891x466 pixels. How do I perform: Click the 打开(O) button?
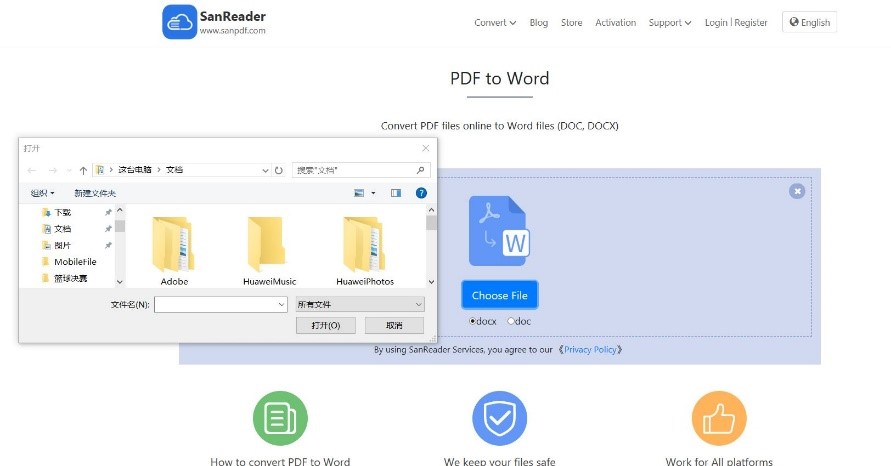[x=326, y=326]
